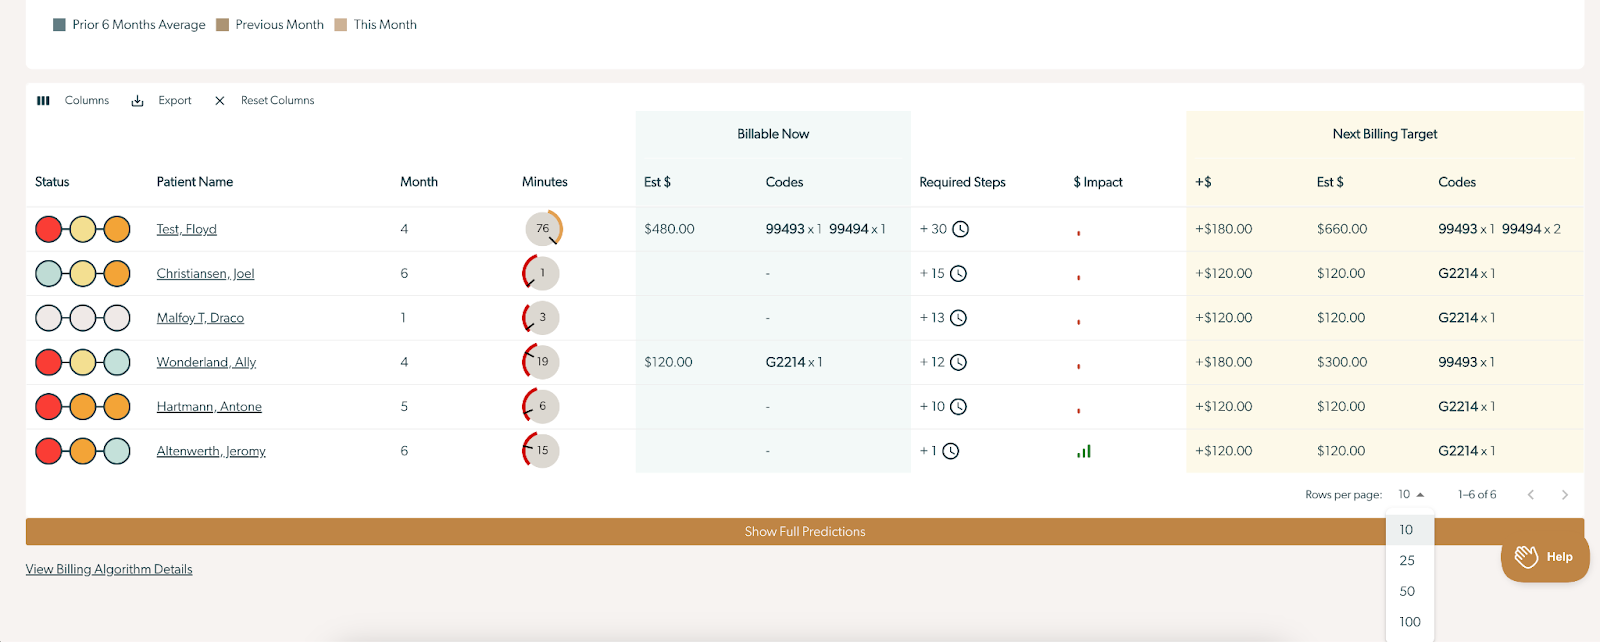
Task: Click $480.00 estimate cell
Action: pos(669,229)
